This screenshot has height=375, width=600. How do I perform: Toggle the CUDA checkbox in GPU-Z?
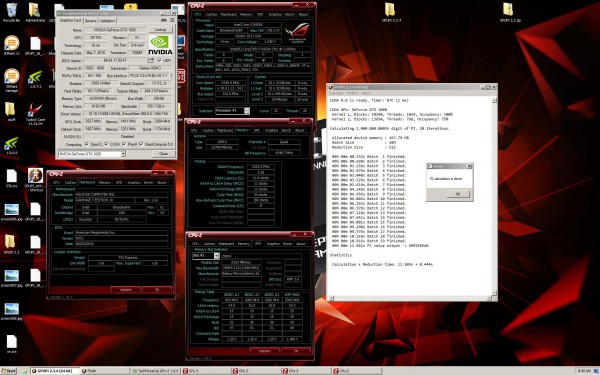[x=106, y=144]
